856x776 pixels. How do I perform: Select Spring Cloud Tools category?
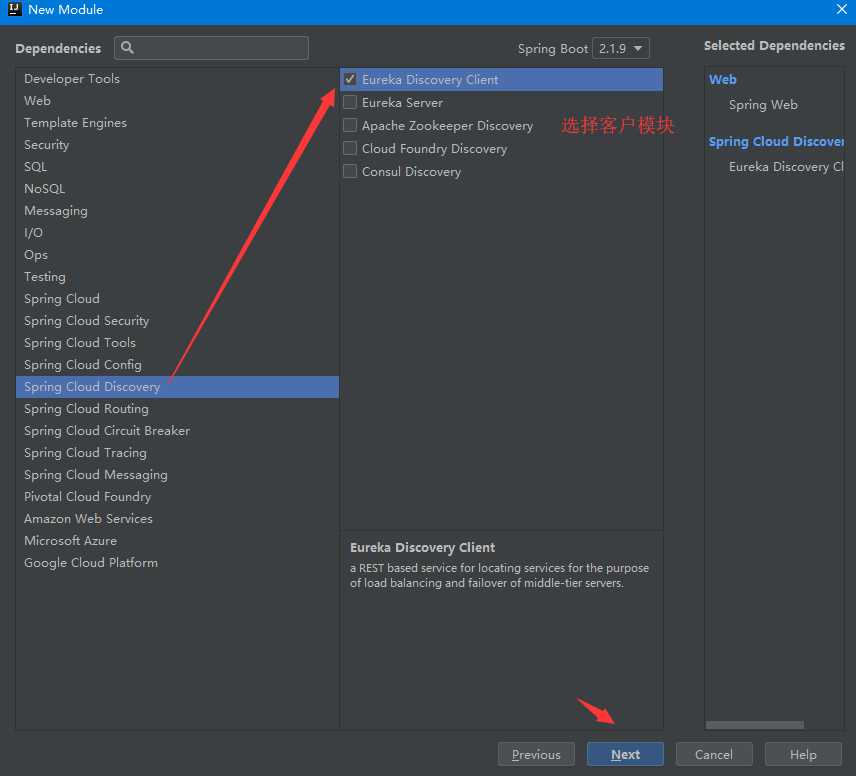(177, 342)
